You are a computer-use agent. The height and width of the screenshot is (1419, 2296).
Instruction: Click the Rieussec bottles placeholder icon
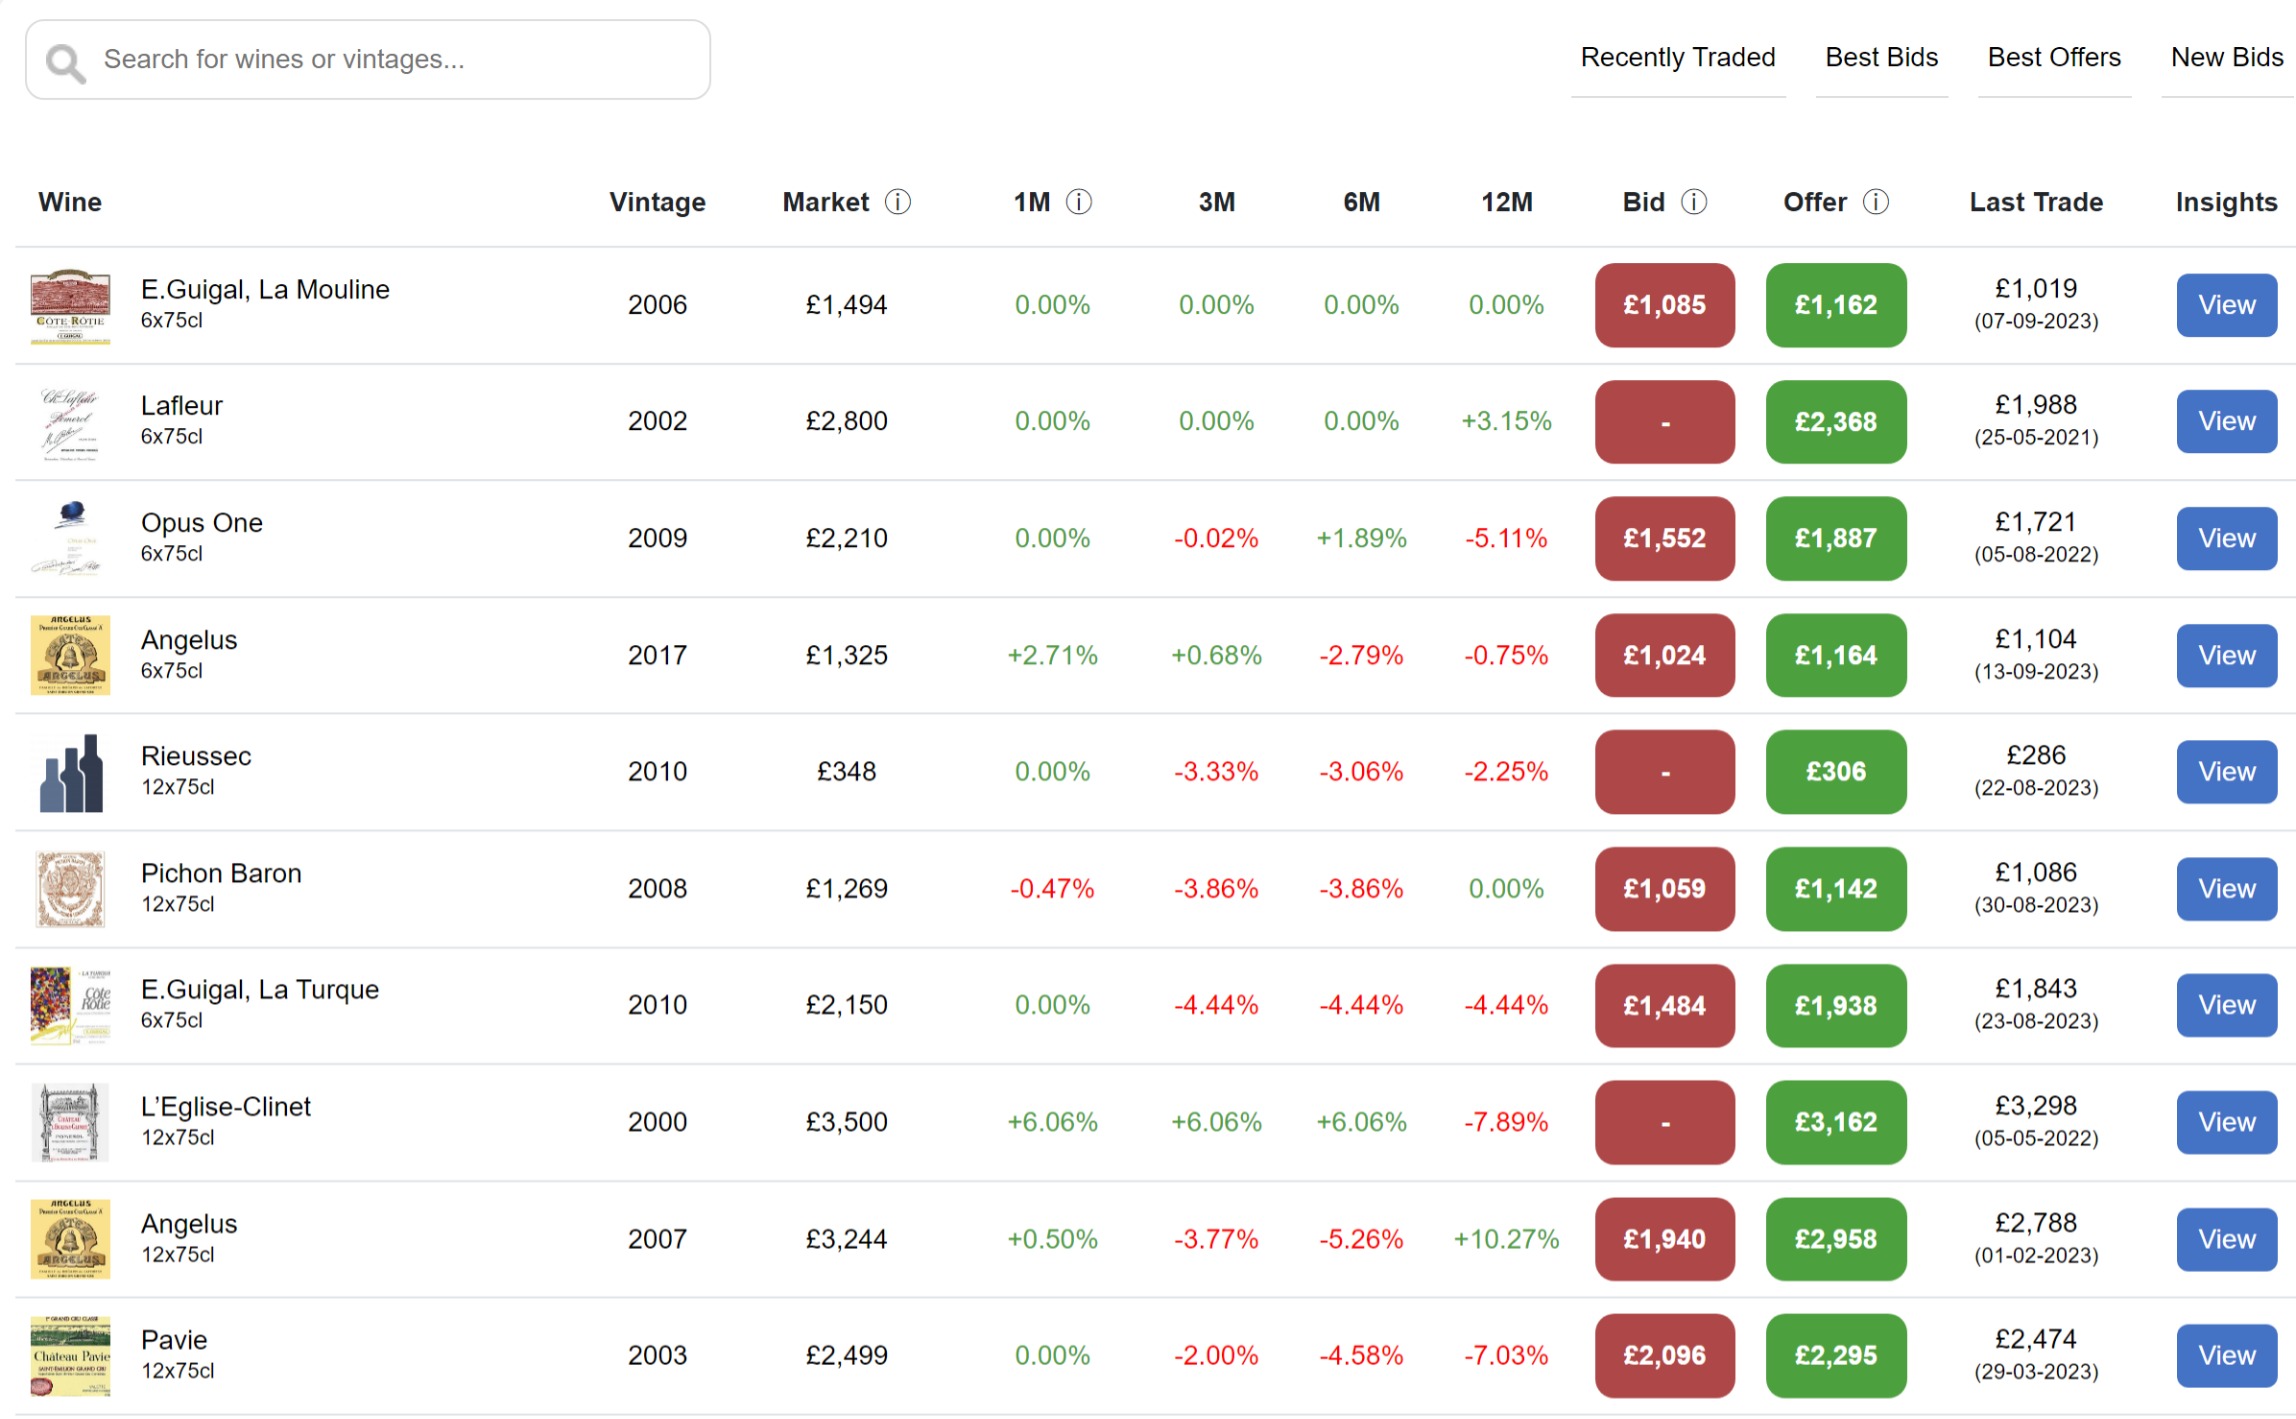point(71,773)
